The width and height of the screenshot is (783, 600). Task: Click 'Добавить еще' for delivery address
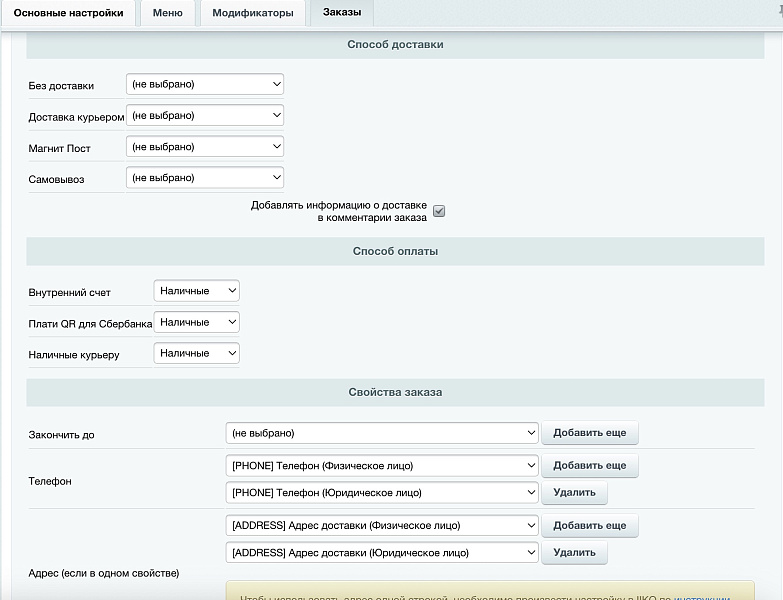pos(589,526)
